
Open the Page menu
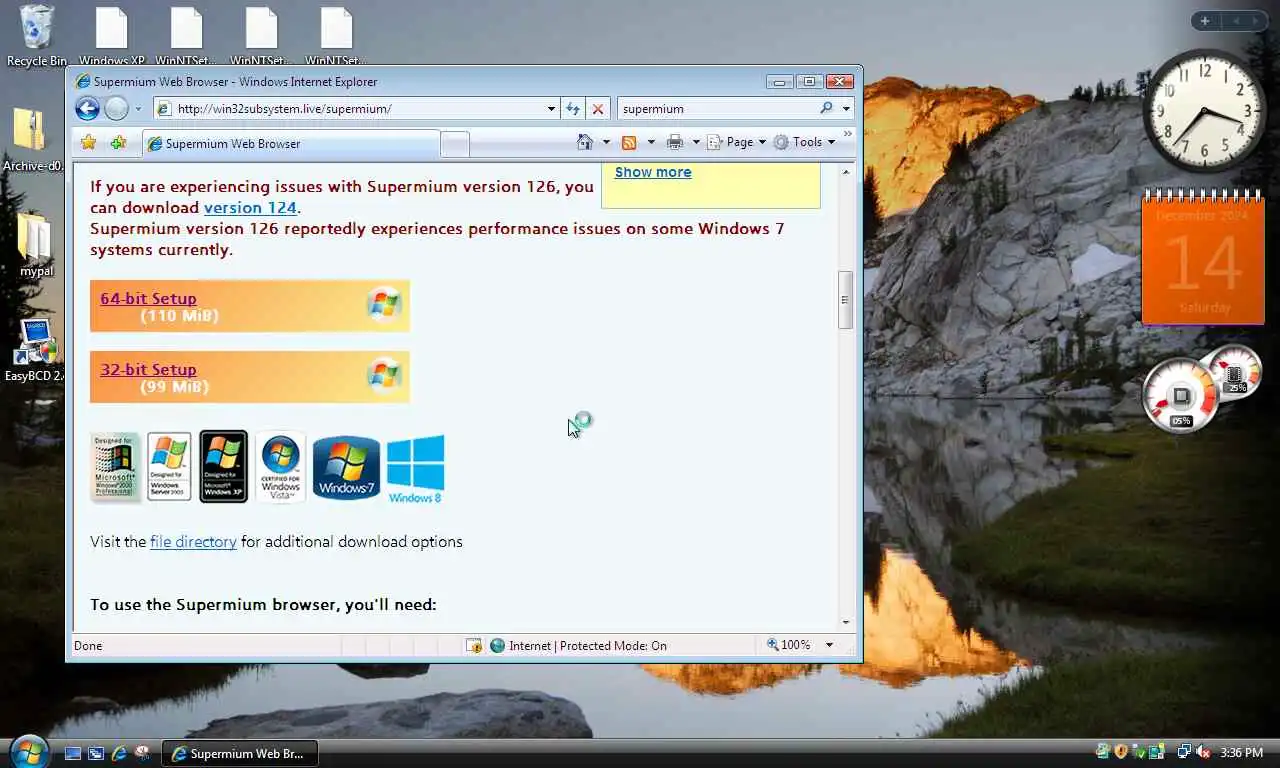(736, 142)
